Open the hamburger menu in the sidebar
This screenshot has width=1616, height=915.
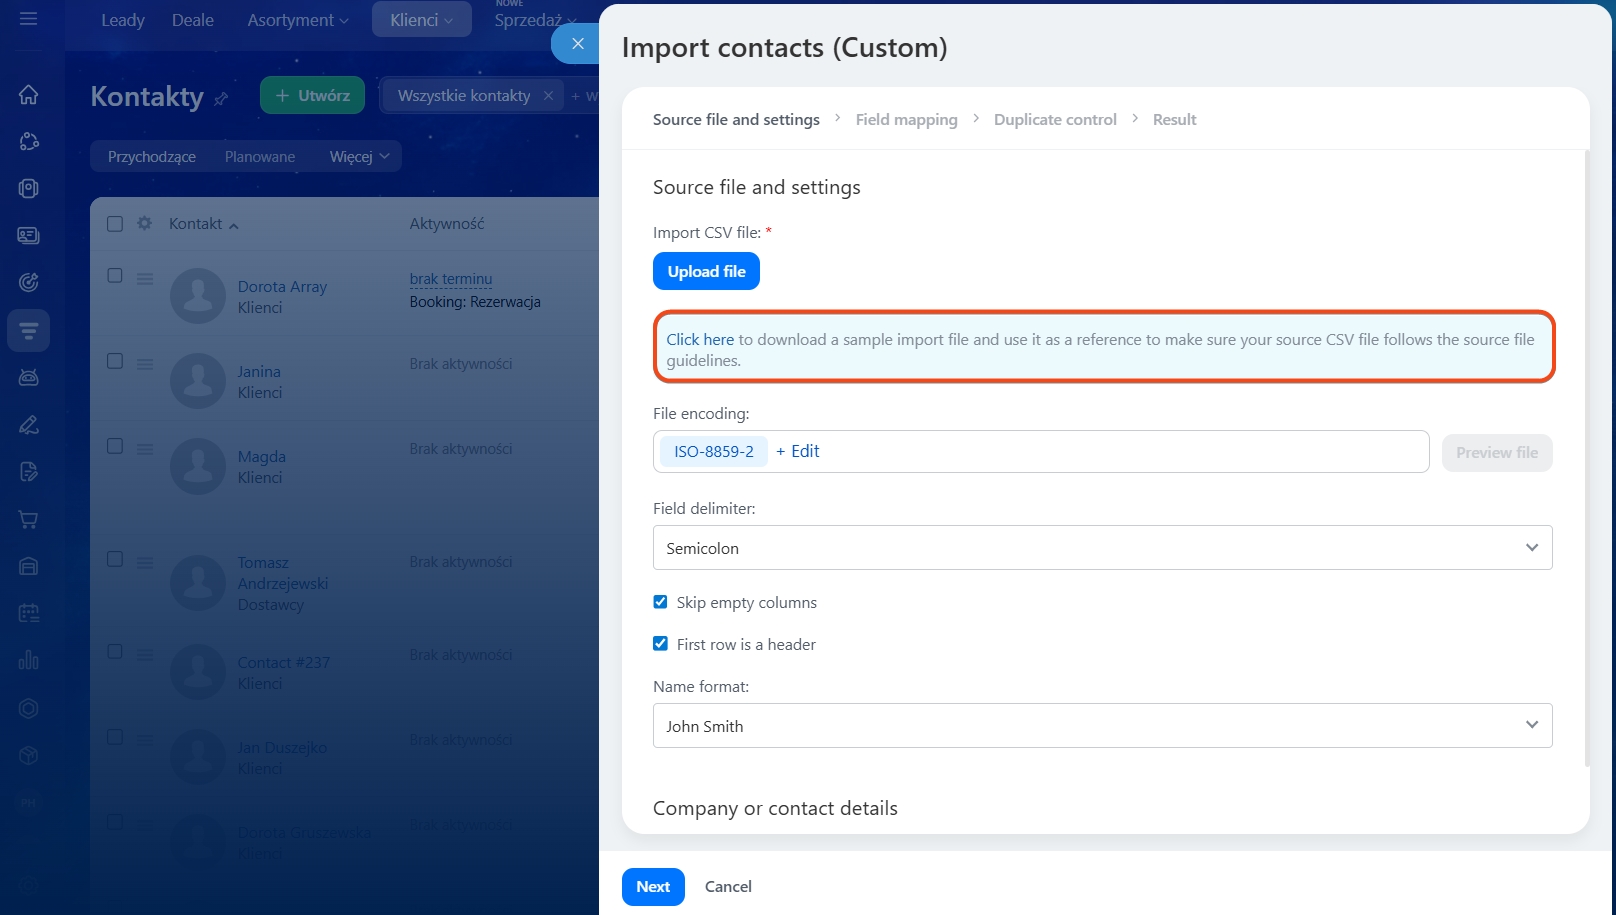28,19
